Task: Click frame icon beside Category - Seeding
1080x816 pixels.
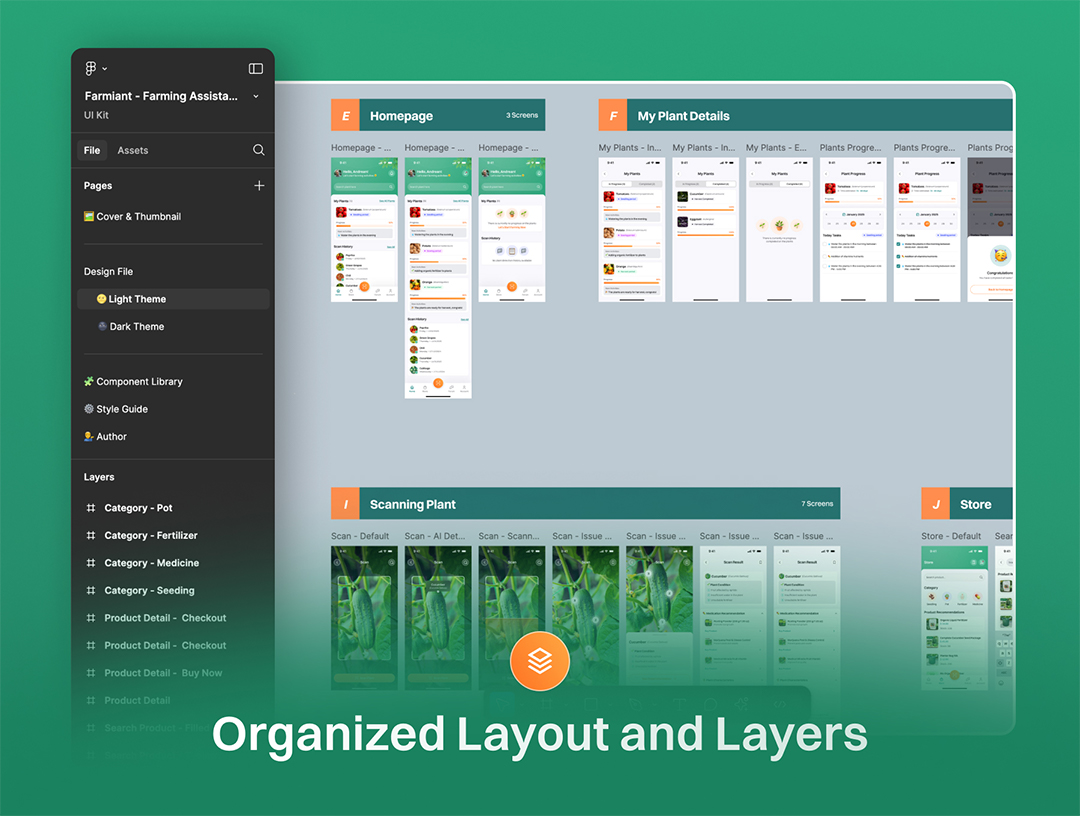Action: pos(91,591)
